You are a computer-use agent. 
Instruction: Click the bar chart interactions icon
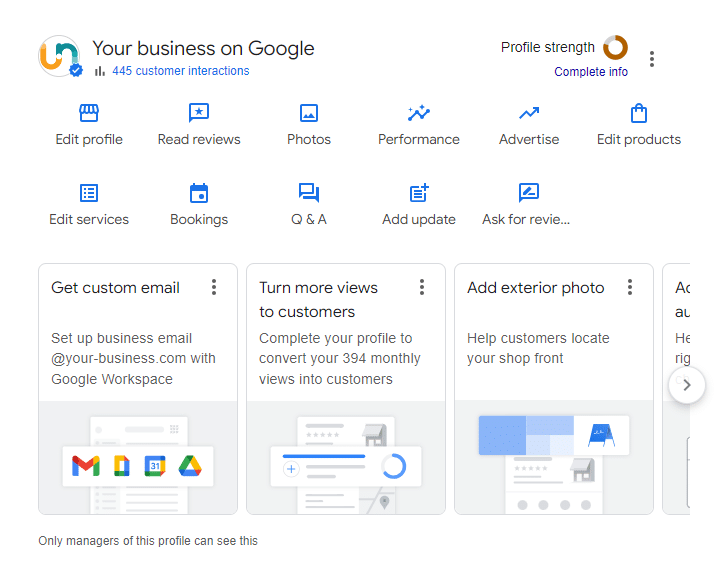100,71
